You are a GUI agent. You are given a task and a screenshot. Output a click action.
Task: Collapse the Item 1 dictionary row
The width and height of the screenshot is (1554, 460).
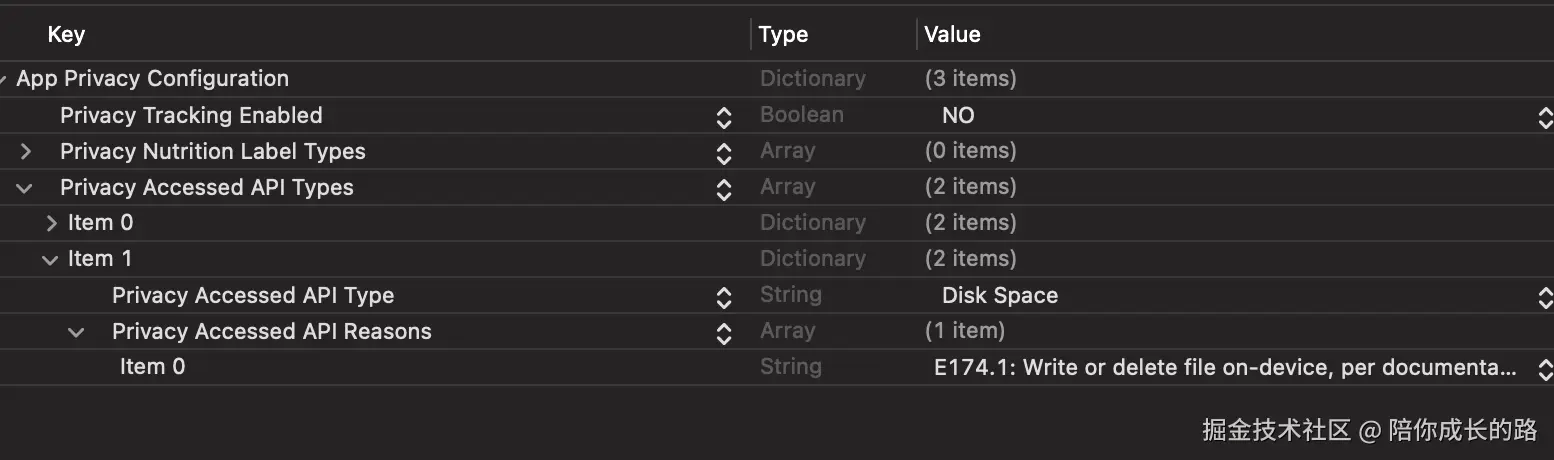point(50,260)
